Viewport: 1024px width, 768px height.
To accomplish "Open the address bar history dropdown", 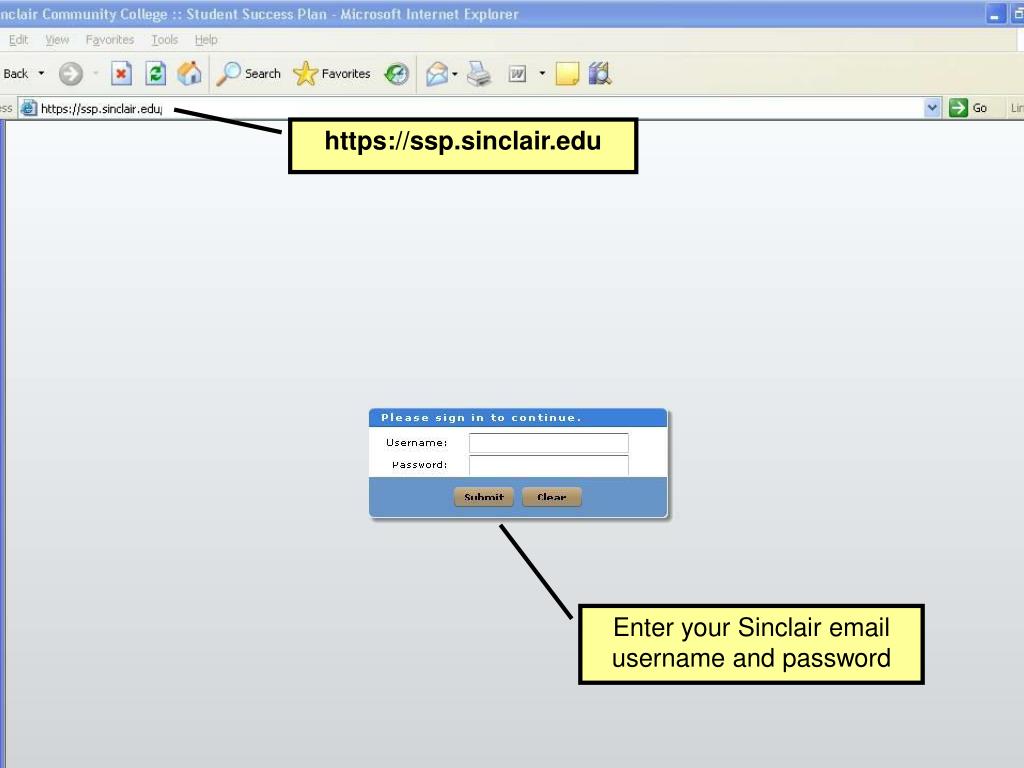I will coord(932,108).
